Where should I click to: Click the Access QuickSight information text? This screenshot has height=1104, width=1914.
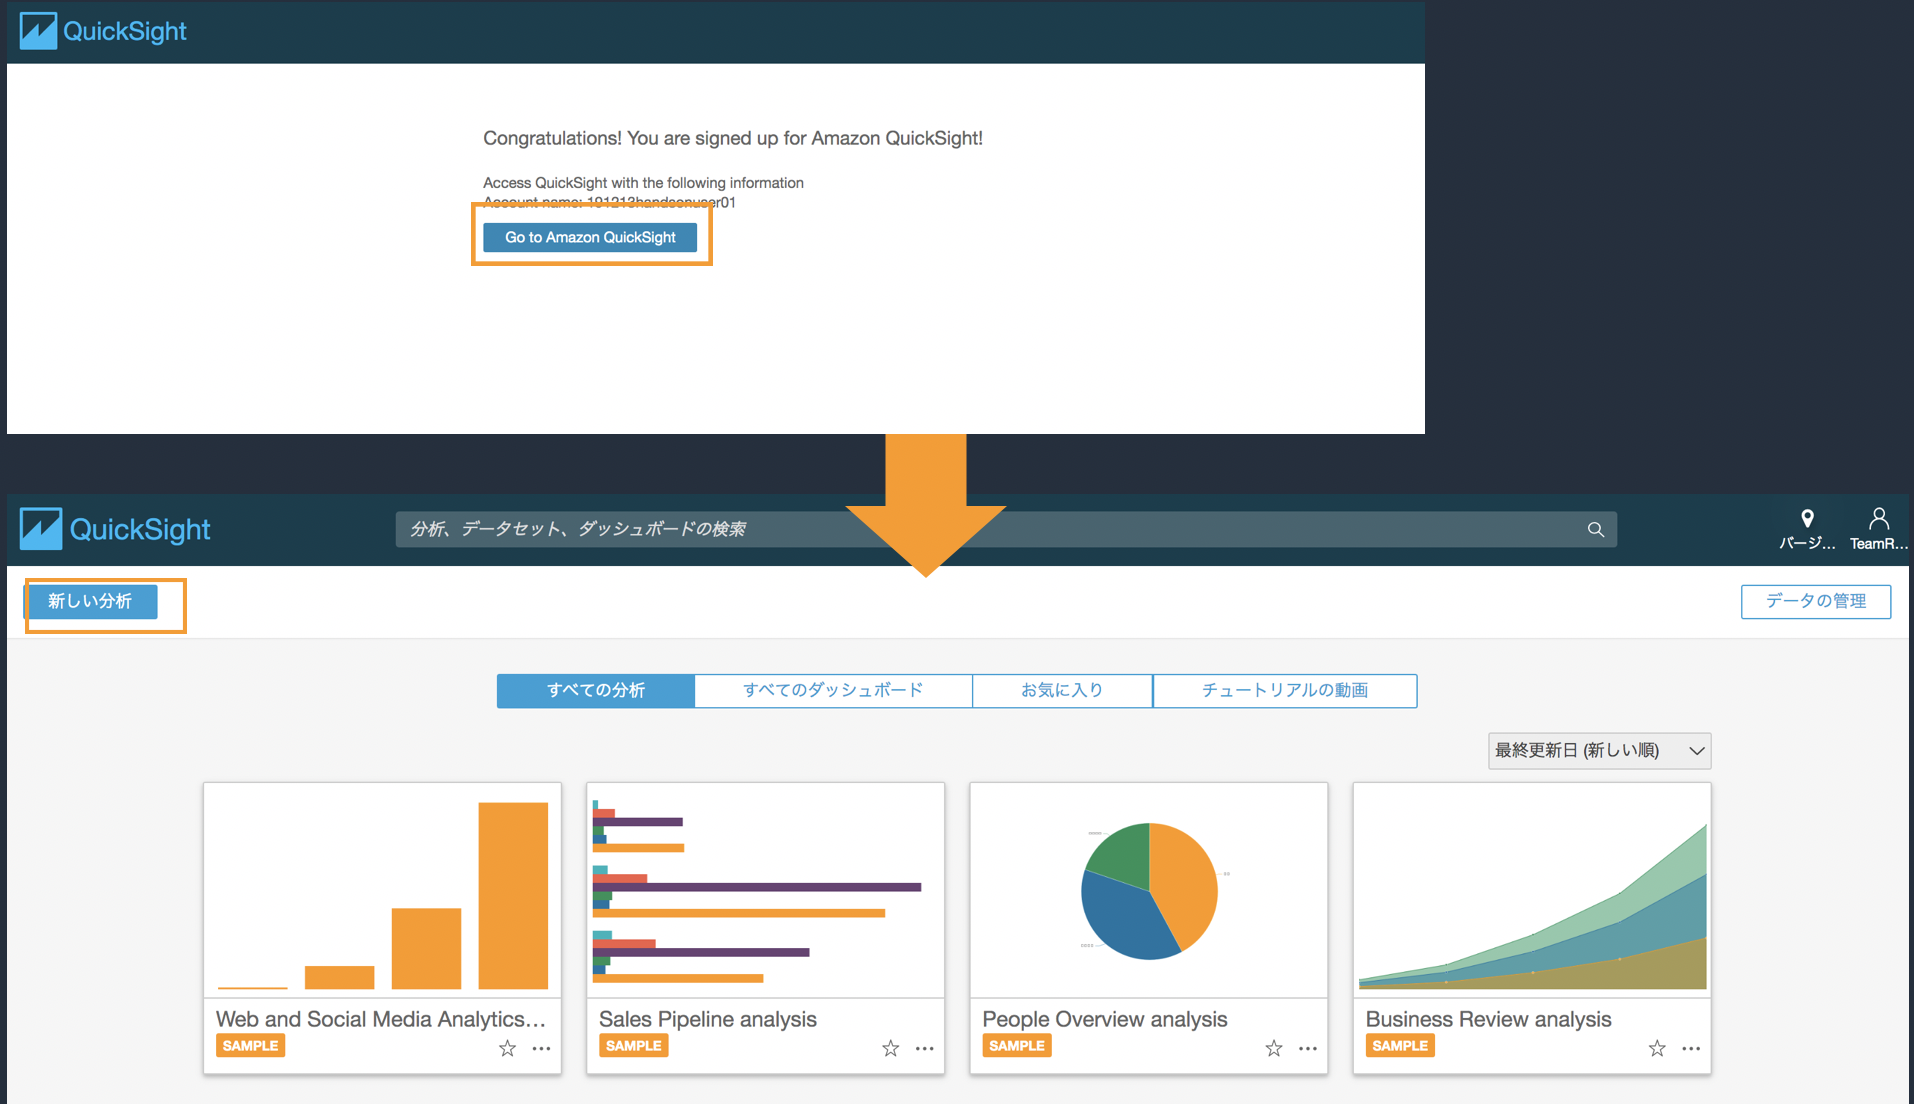pos(643,183)
